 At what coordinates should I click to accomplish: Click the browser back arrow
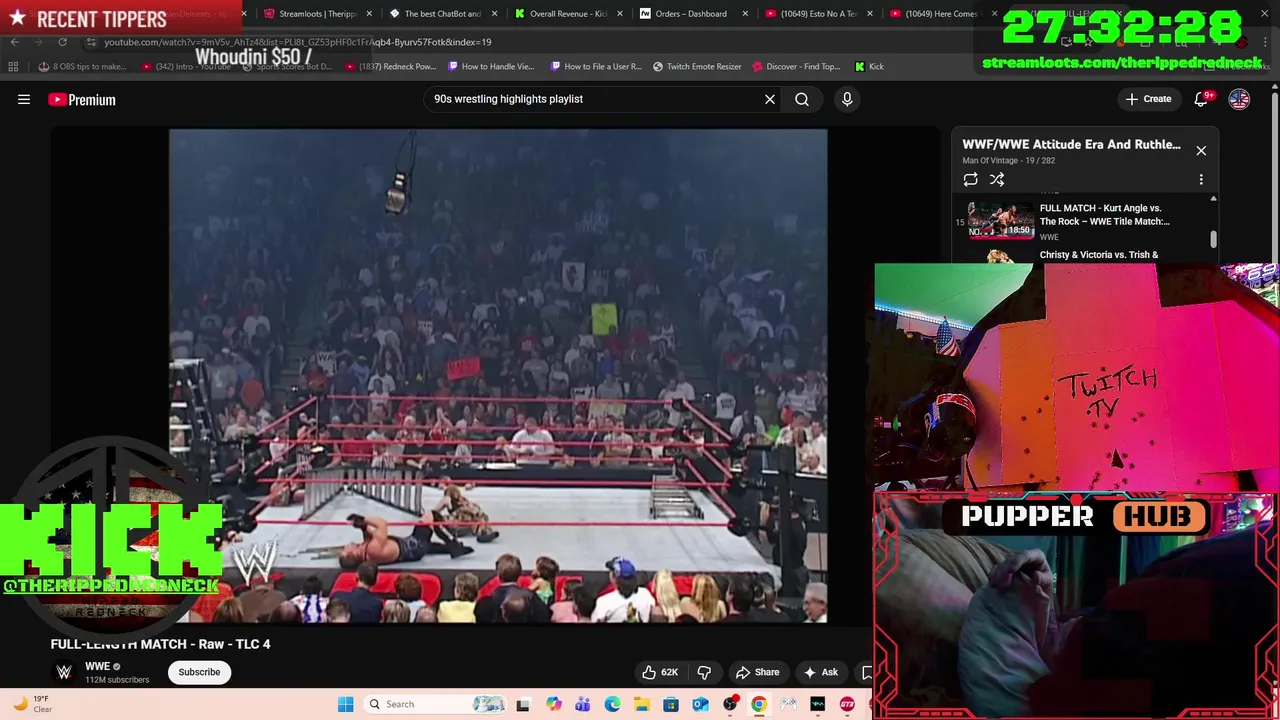point(14,42)
